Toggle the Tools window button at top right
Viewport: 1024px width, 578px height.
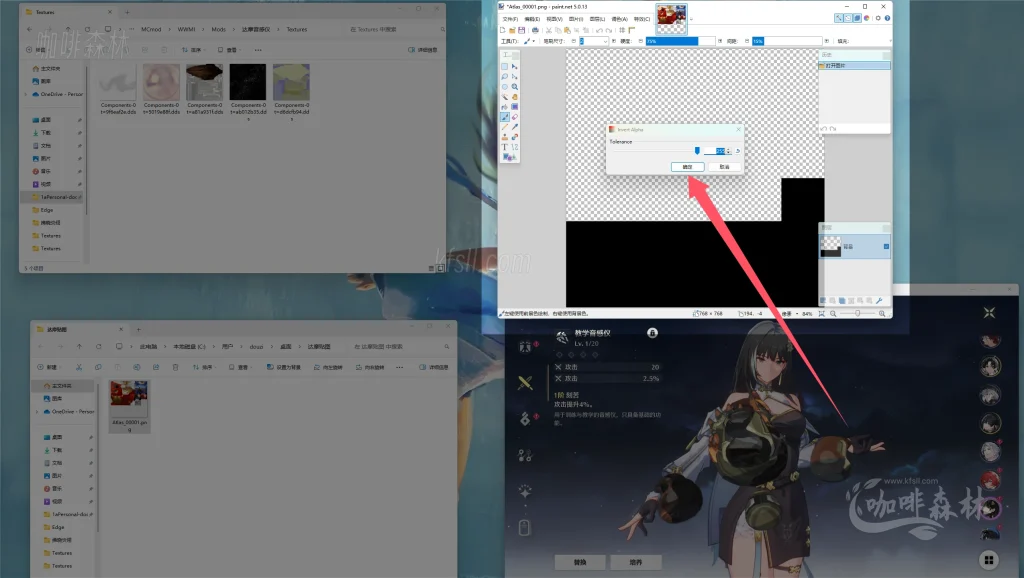840,18
